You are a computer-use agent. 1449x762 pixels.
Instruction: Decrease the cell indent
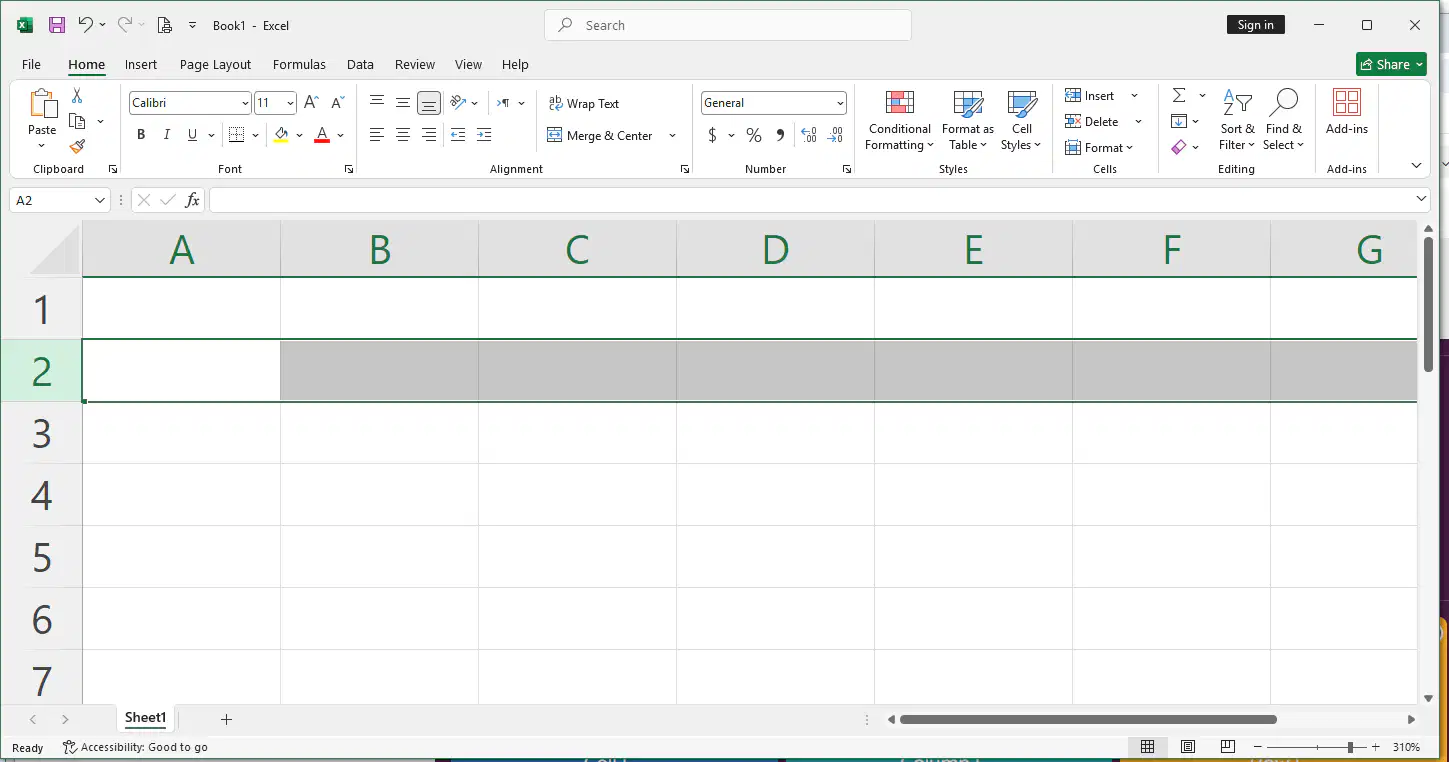(458, 135)
